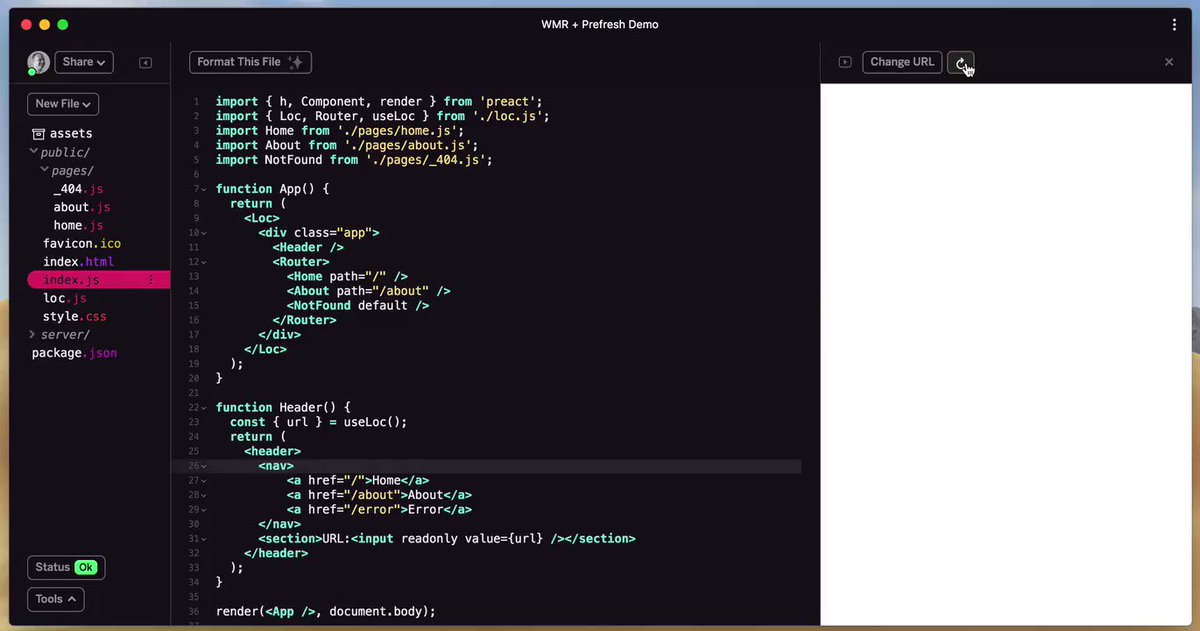This screenshot has height=631, width=1200.
Task: Click the "/error" href on line 29
Action: click(x=372, y=510)
